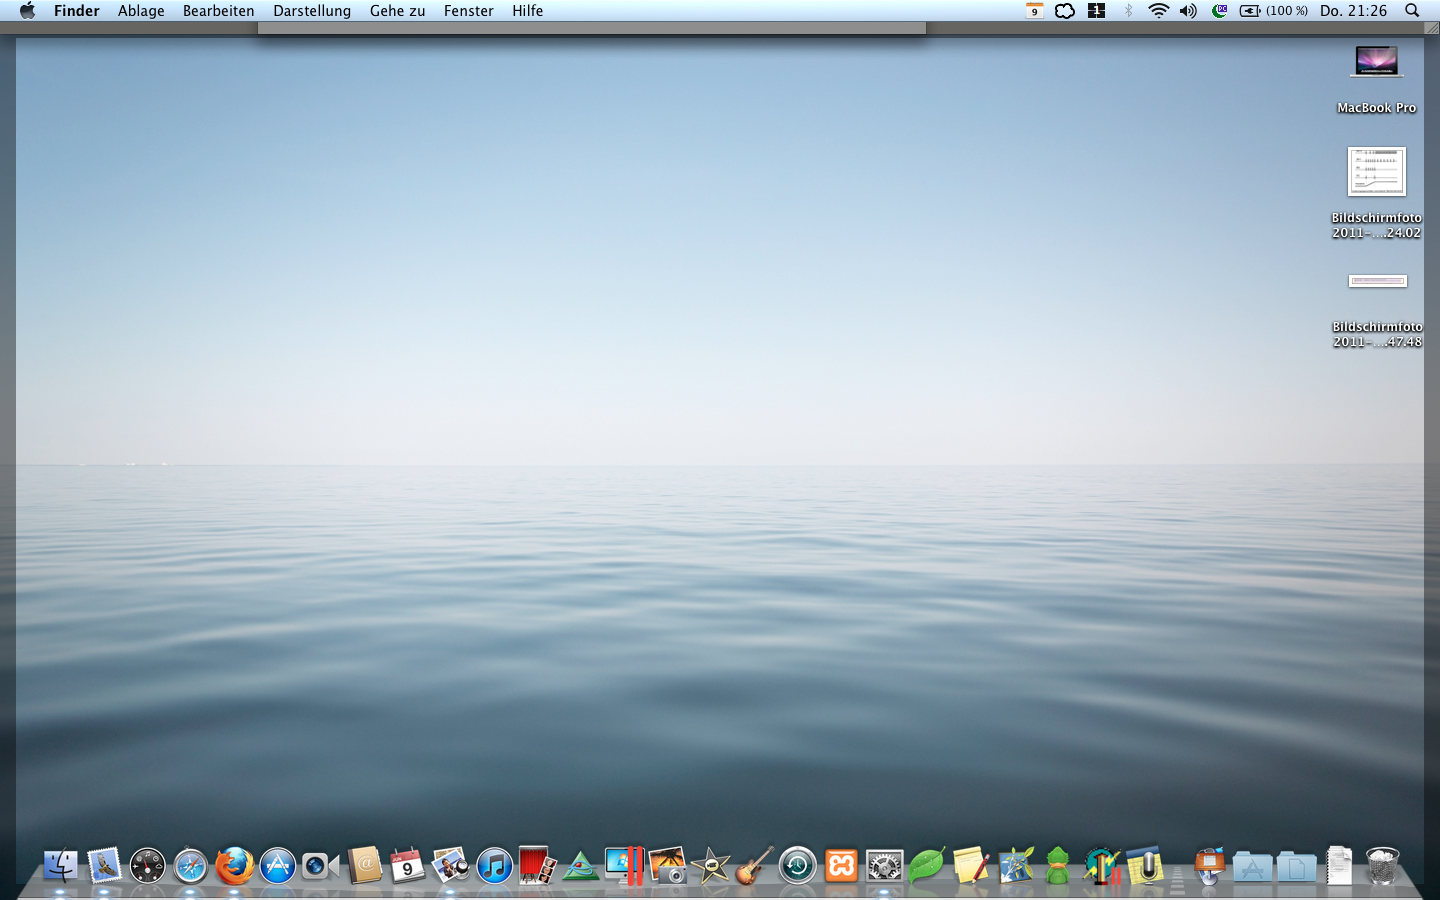Open Firefox from the Dock
This screenshot has height=900, width=1440.
point(234,866)
